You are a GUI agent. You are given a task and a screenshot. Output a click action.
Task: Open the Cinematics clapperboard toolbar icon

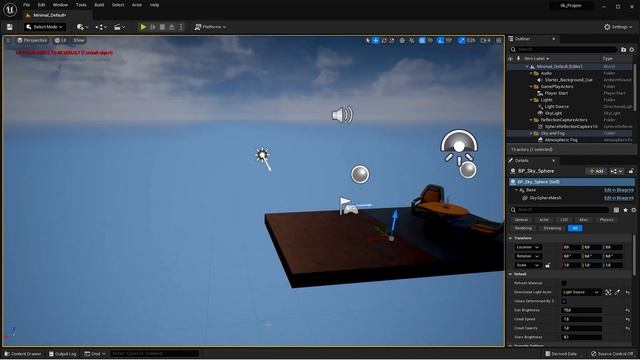tap(120, 27)
